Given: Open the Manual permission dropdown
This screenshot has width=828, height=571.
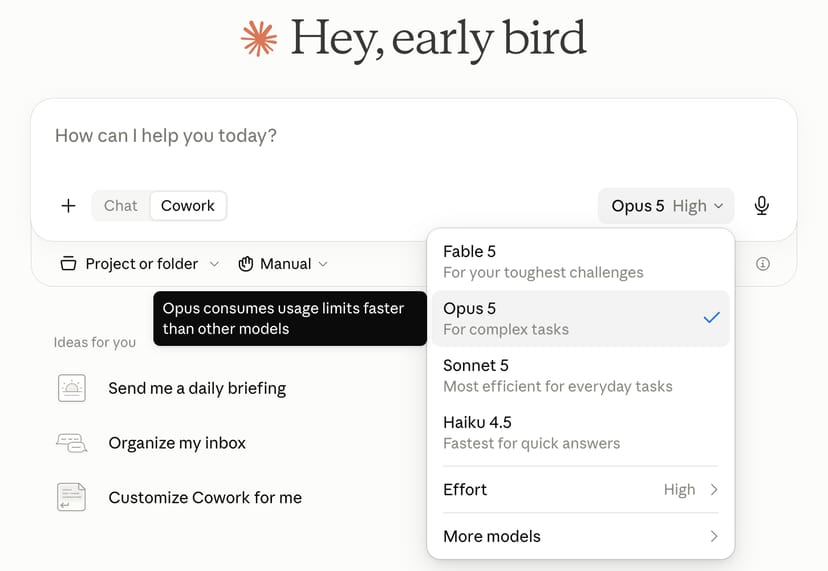Looking at the screenshot, I should (x=283, y=264).
